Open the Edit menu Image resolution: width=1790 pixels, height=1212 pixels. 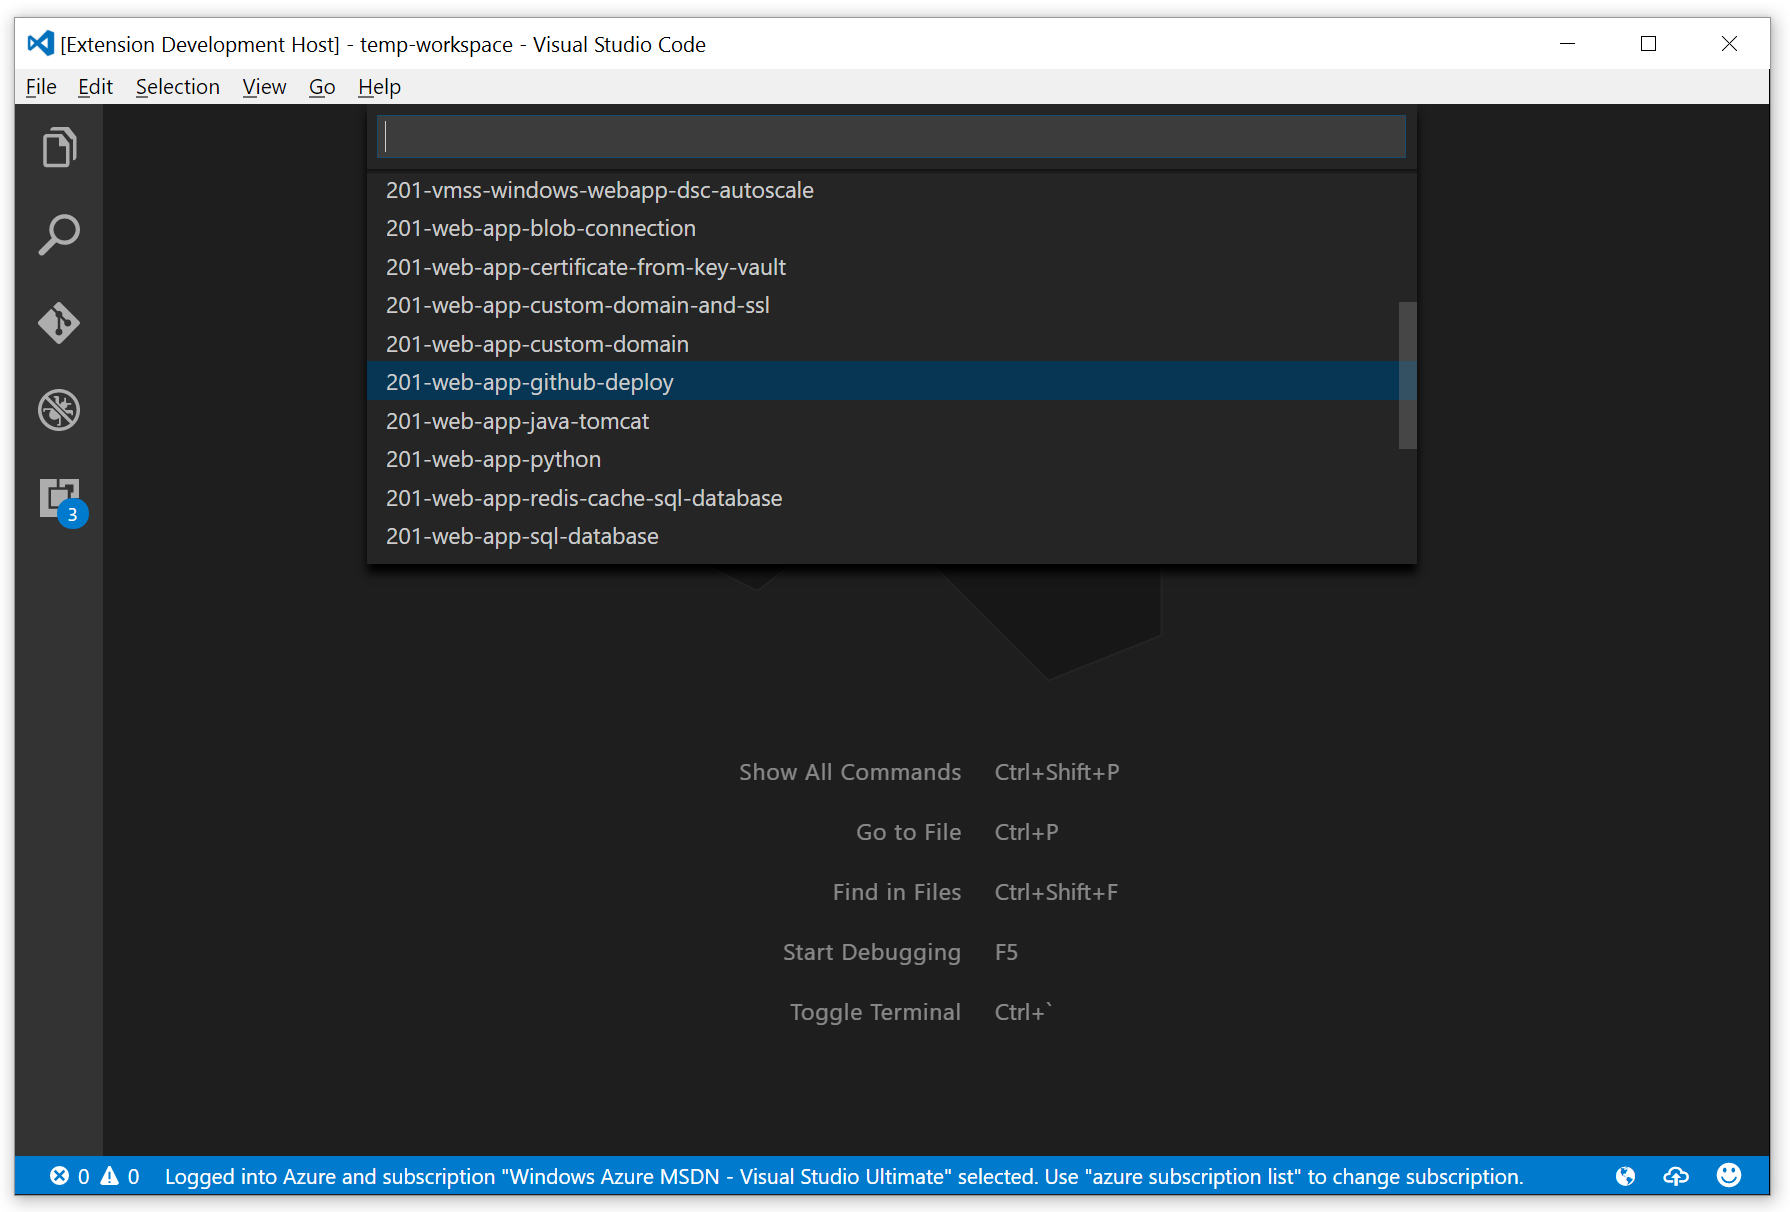(x=95, y=87)
